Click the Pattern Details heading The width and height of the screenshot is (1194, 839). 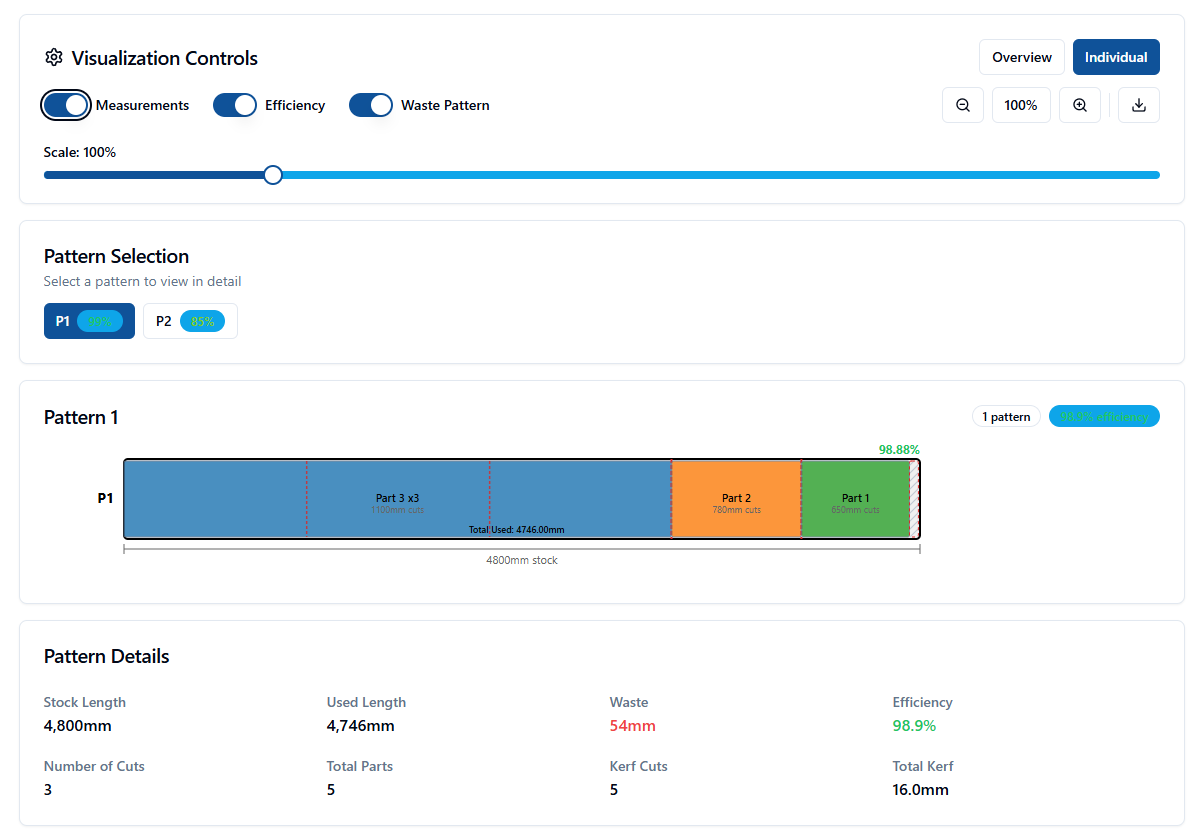tap(106, 656)
